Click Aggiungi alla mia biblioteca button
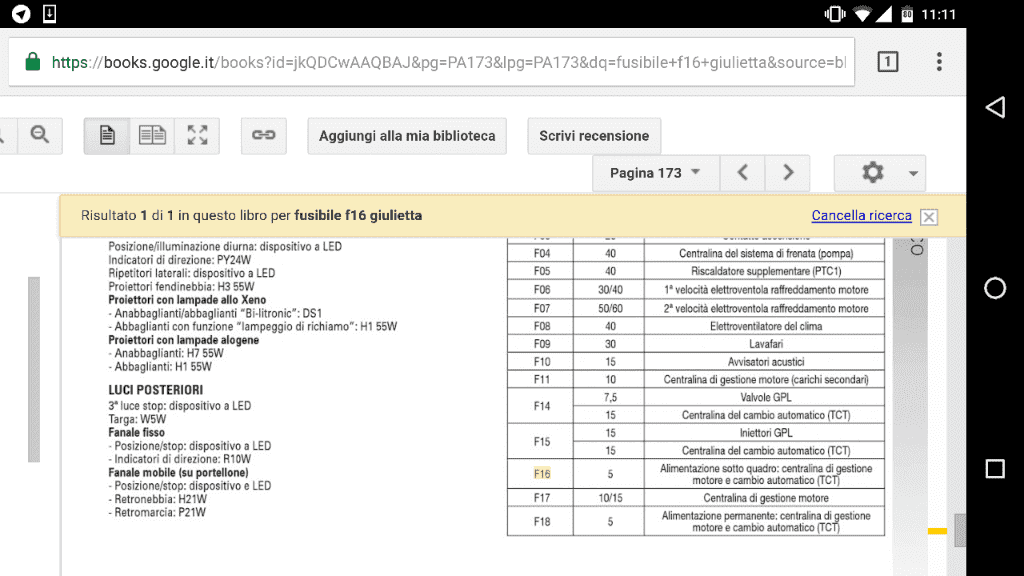 (407, 136)
